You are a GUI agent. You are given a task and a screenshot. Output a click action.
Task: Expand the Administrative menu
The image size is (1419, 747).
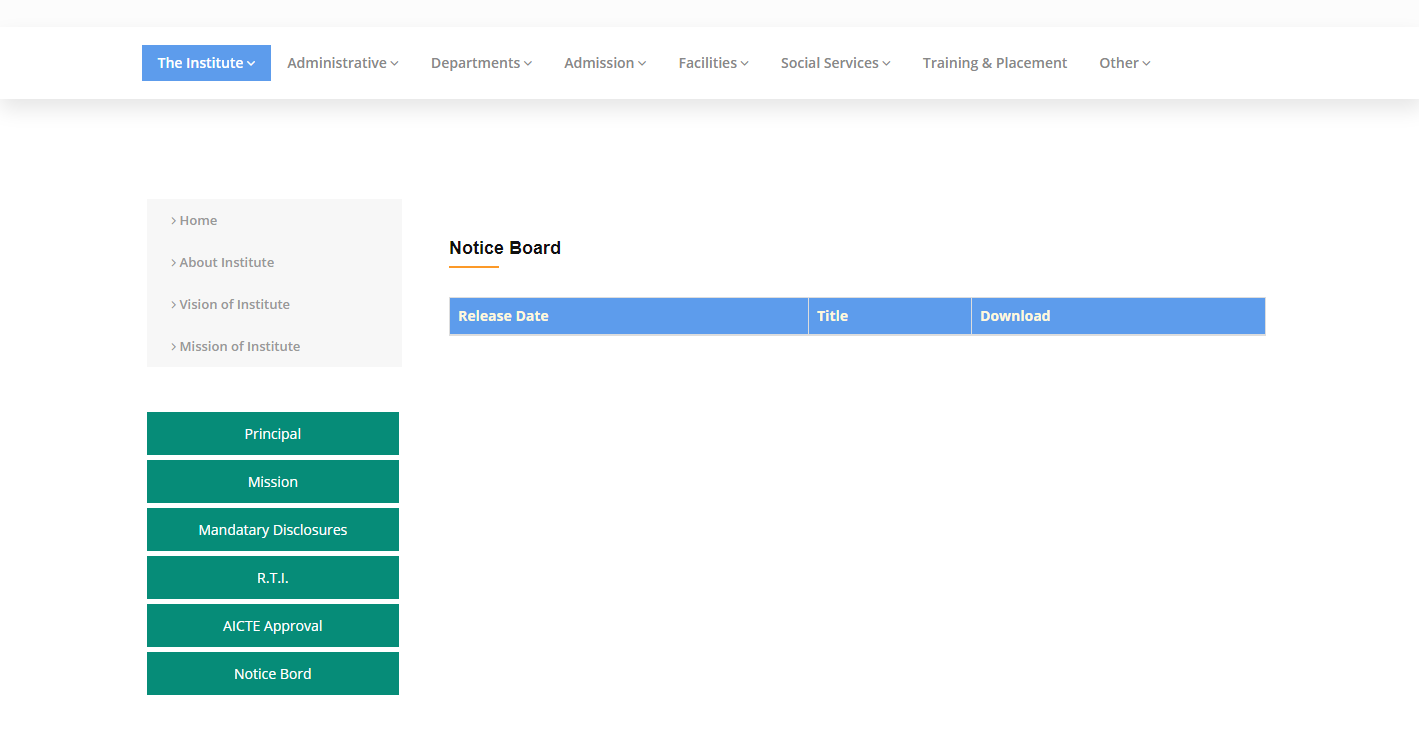coord(342,63)
